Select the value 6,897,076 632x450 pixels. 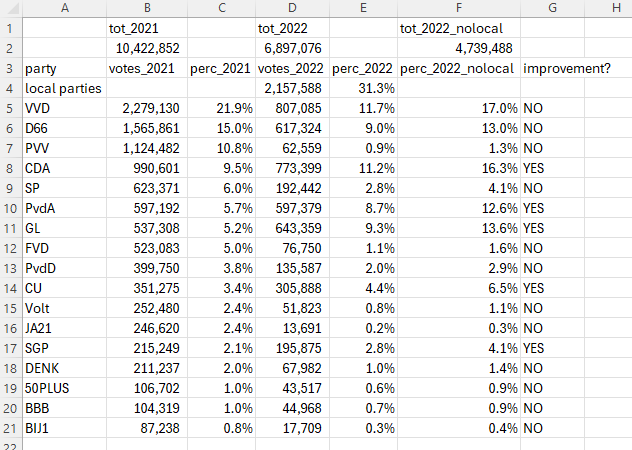pos(293,48)
